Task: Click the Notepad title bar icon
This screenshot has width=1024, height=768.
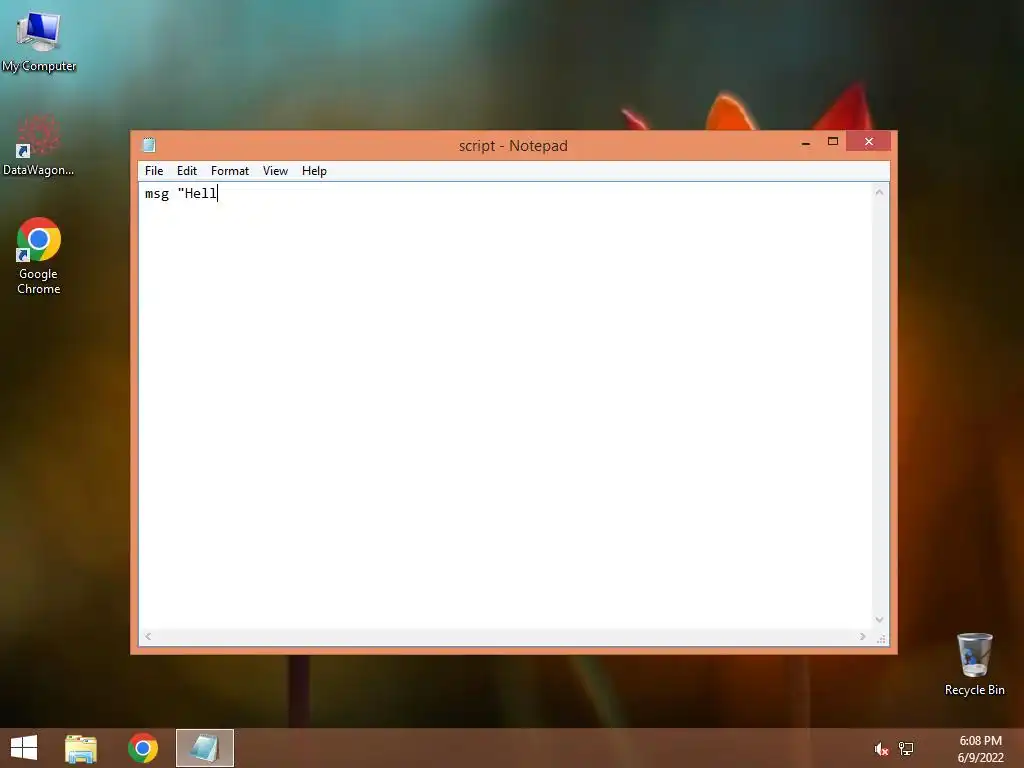Action: click(x=150, y=145)
